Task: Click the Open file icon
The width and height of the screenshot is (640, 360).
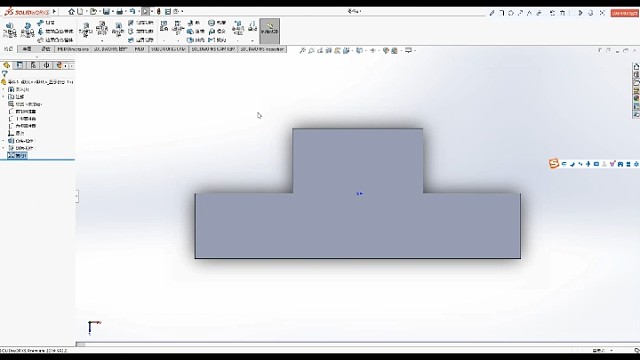Action: coord(93,12)
